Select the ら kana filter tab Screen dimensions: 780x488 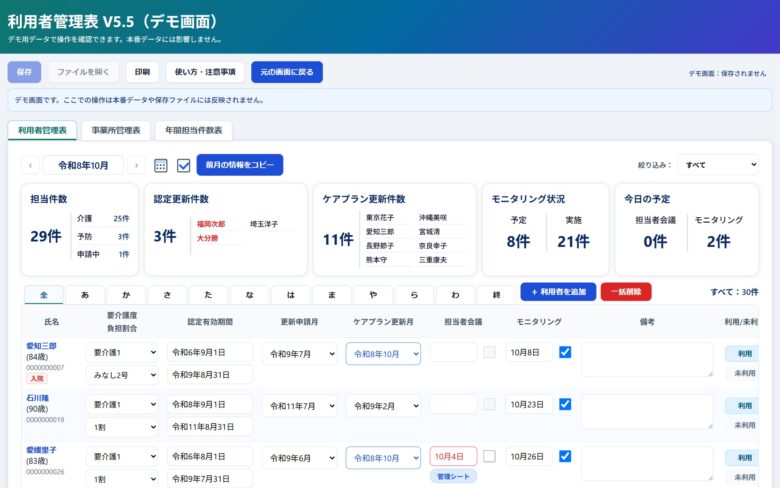414,294
